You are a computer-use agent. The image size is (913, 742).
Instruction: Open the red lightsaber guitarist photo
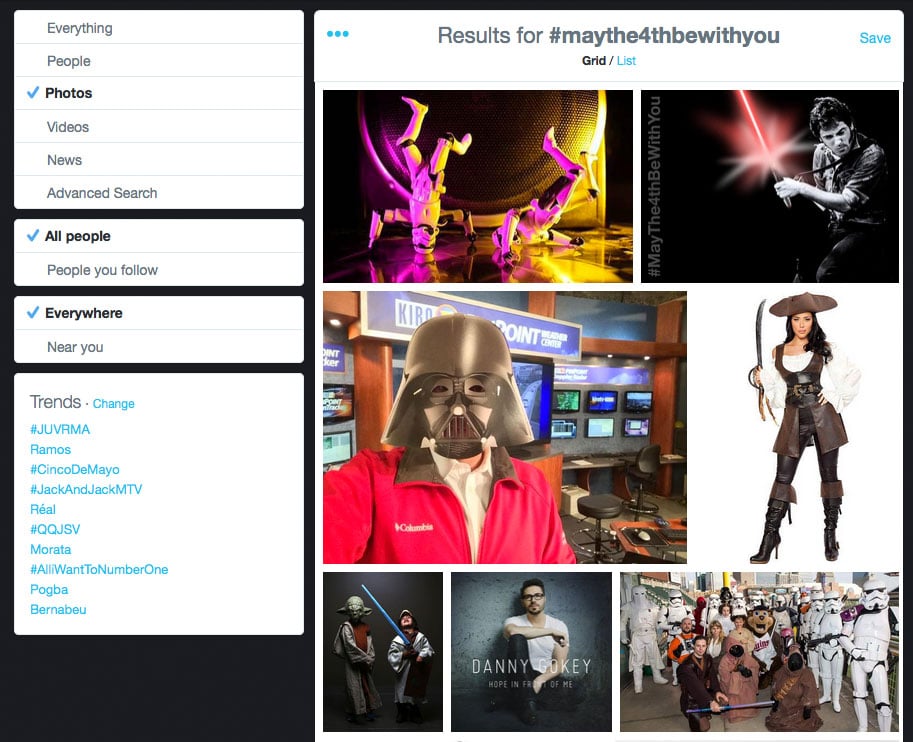click(770, 186)
